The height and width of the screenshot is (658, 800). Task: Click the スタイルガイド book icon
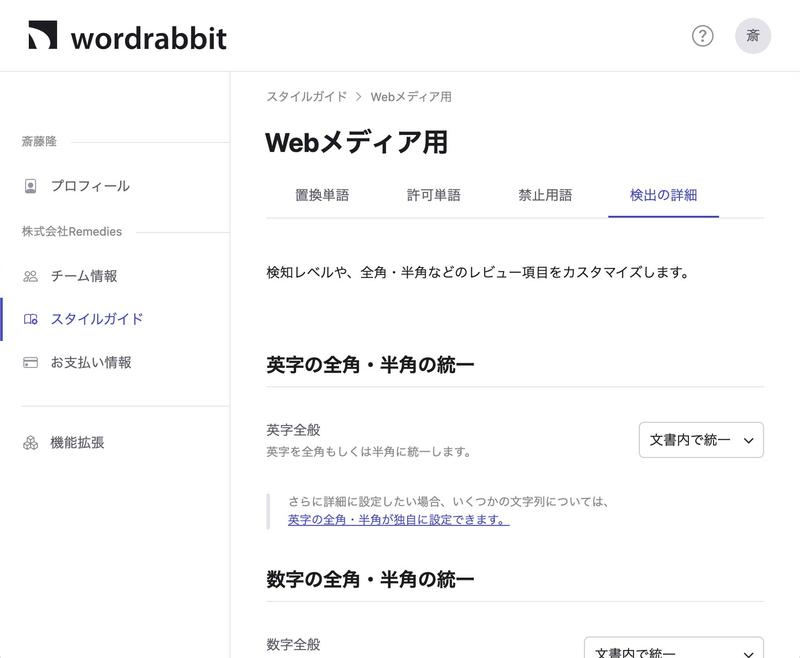coord(32,320)
